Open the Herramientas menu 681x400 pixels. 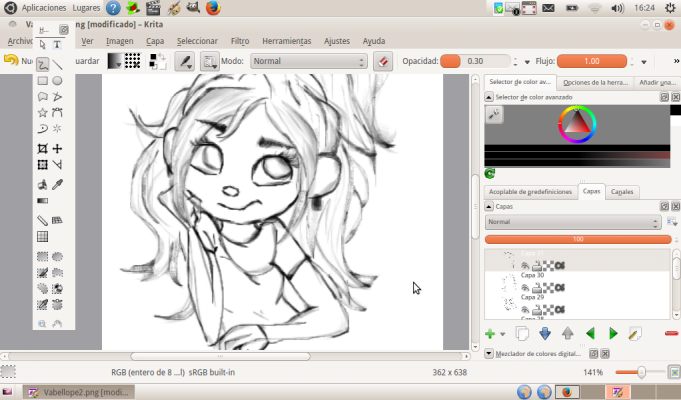click(287, 41)
